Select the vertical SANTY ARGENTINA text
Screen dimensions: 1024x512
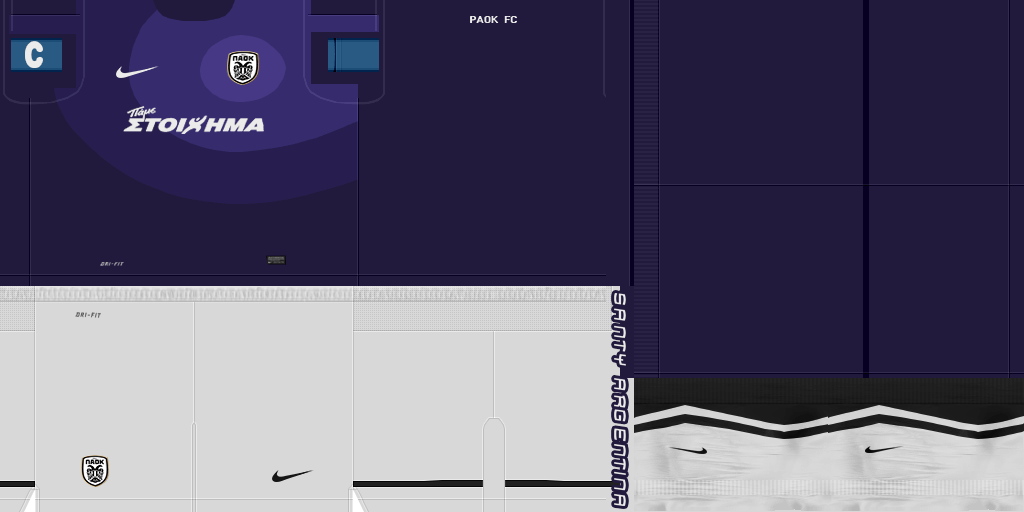pyautogui.click(x=619, y=400)
